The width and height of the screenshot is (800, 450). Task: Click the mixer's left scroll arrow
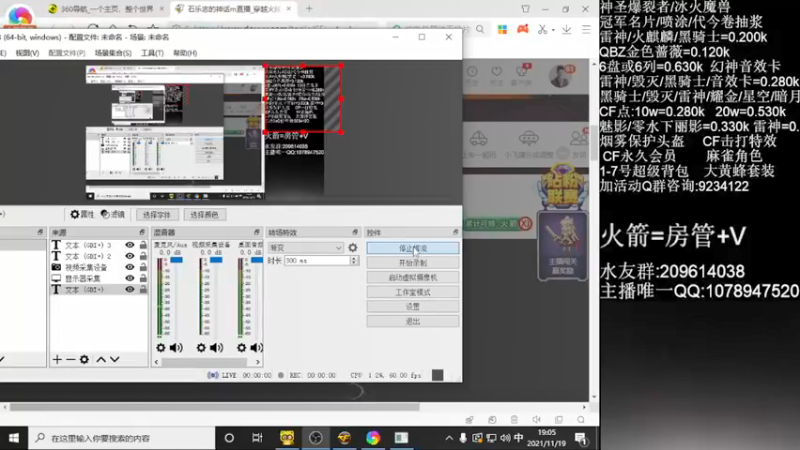coord(157,362)
